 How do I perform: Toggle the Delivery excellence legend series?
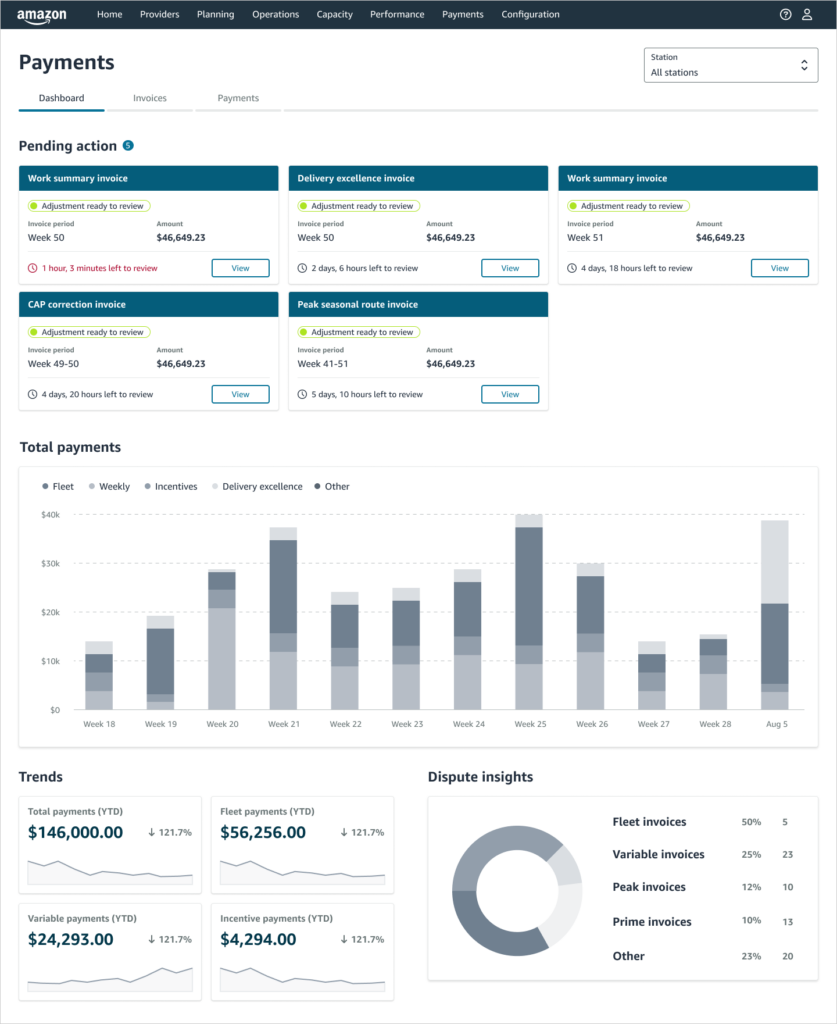(x=256, y=487)
